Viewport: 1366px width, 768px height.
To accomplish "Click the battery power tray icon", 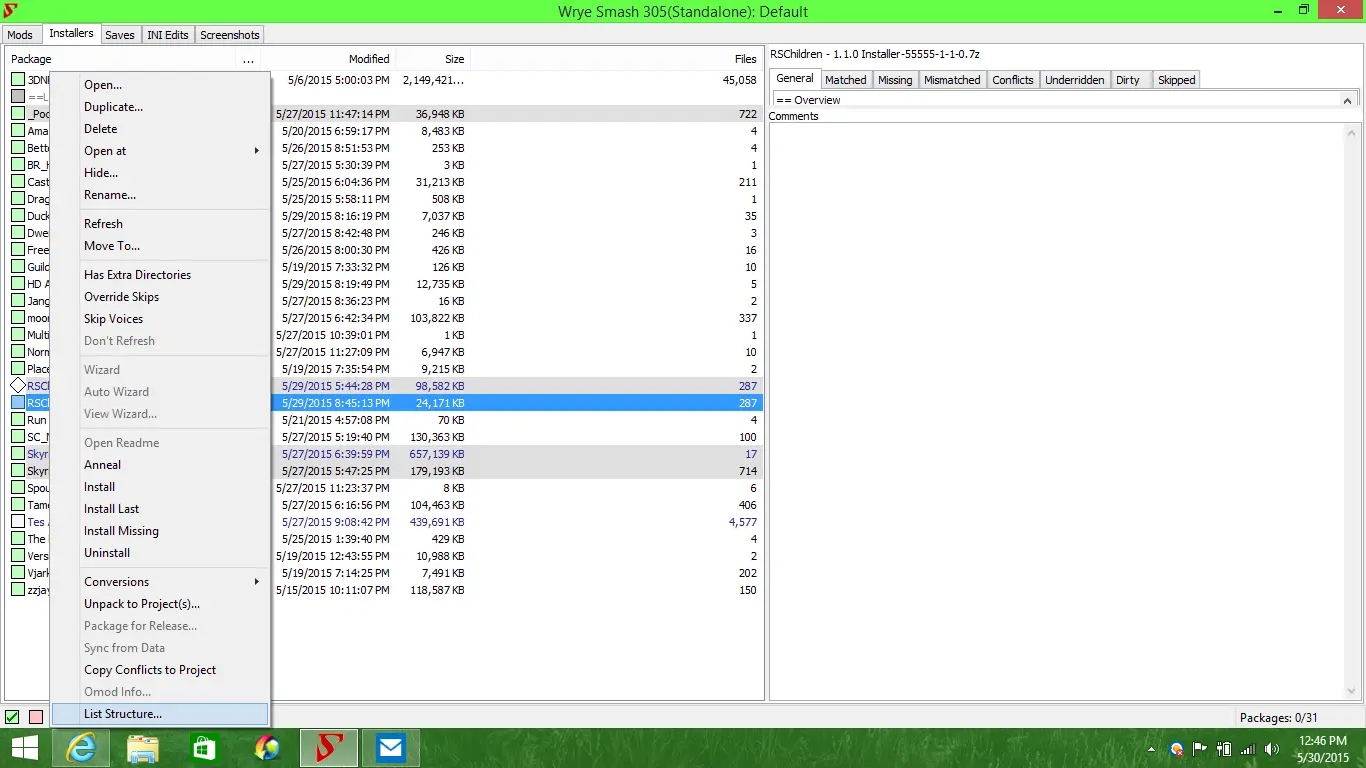I will pos(1225,748).
